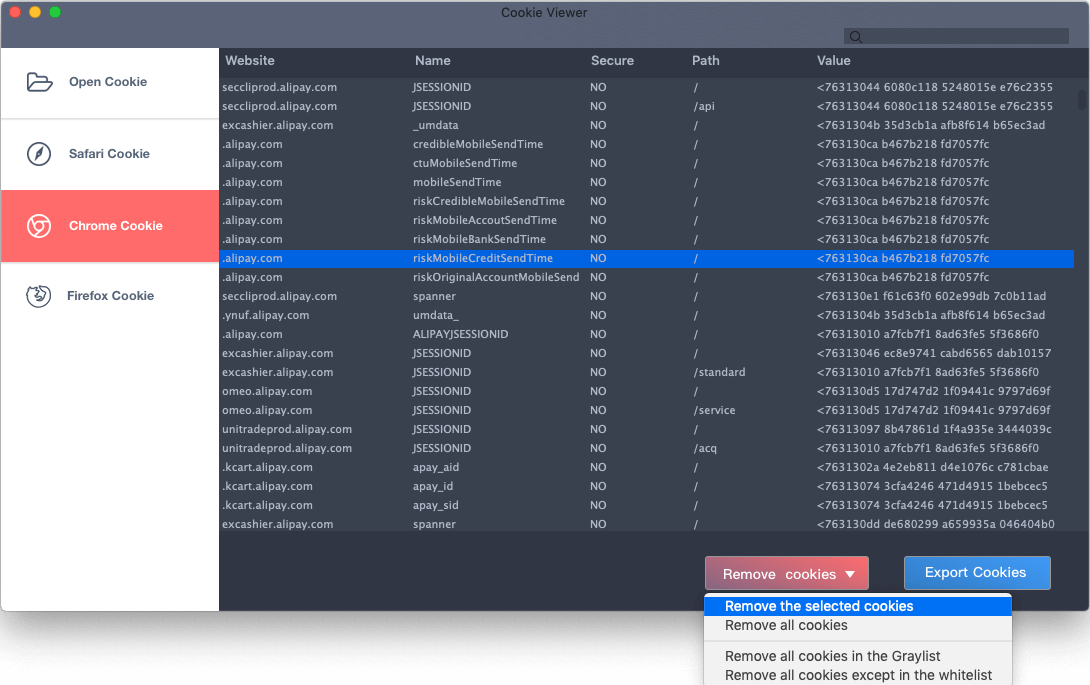Select the spanner cookie from seccliprod.alipay.com
The width and height of the screenshot is (1090, 685).
click(x=646, y=296)
